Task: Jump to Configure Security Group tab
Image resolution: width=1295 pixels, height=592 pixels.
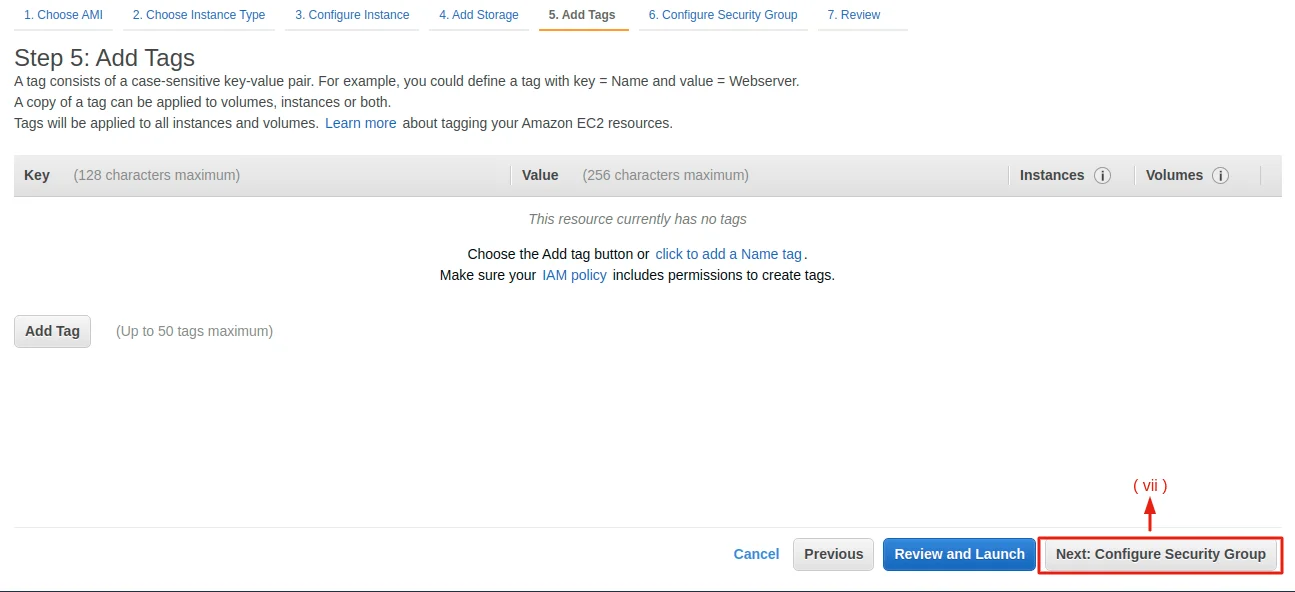Action: (x=723, y=15)
